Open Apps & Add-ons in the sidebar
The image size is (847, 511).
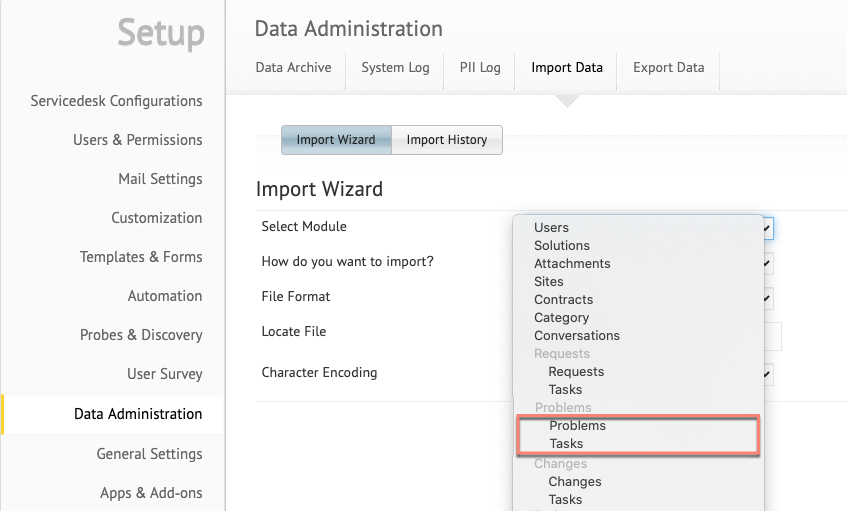[x=150, y=492]
